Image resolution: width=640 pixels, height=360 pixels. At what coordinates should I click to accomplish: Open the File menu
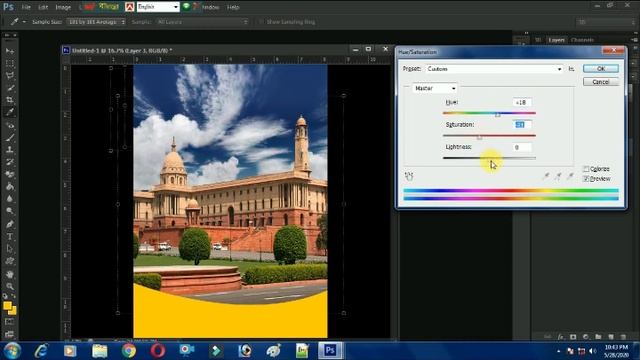pos(26,7)
